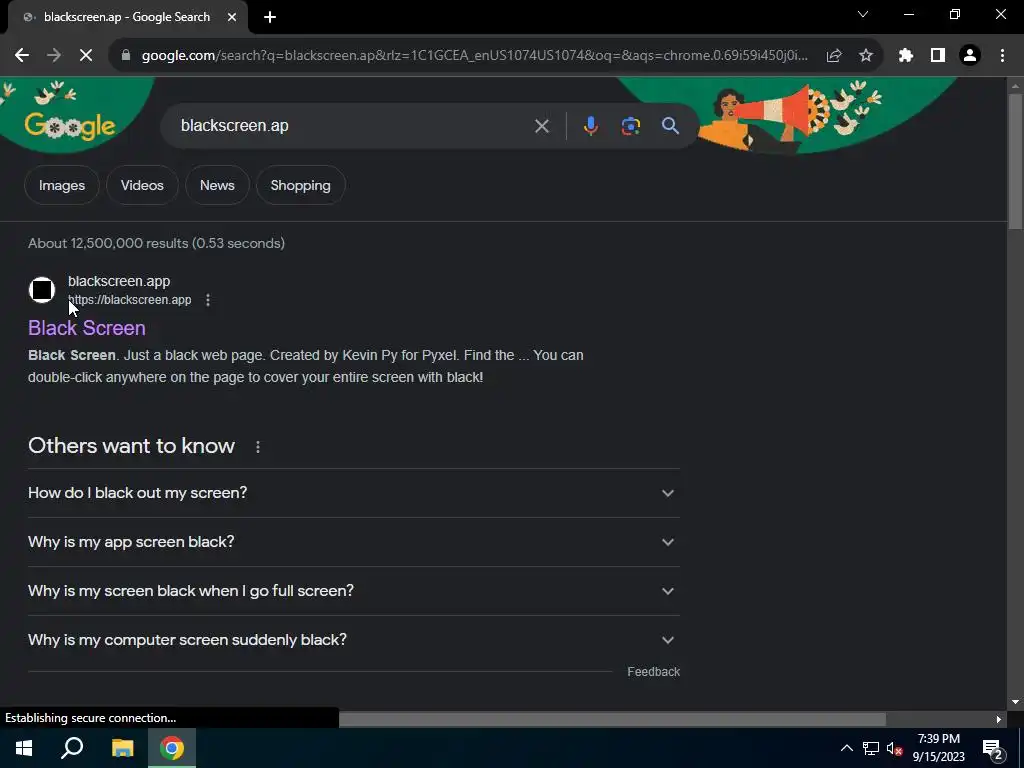Search by image with Google Lens icon

click(x=630, y=126)
